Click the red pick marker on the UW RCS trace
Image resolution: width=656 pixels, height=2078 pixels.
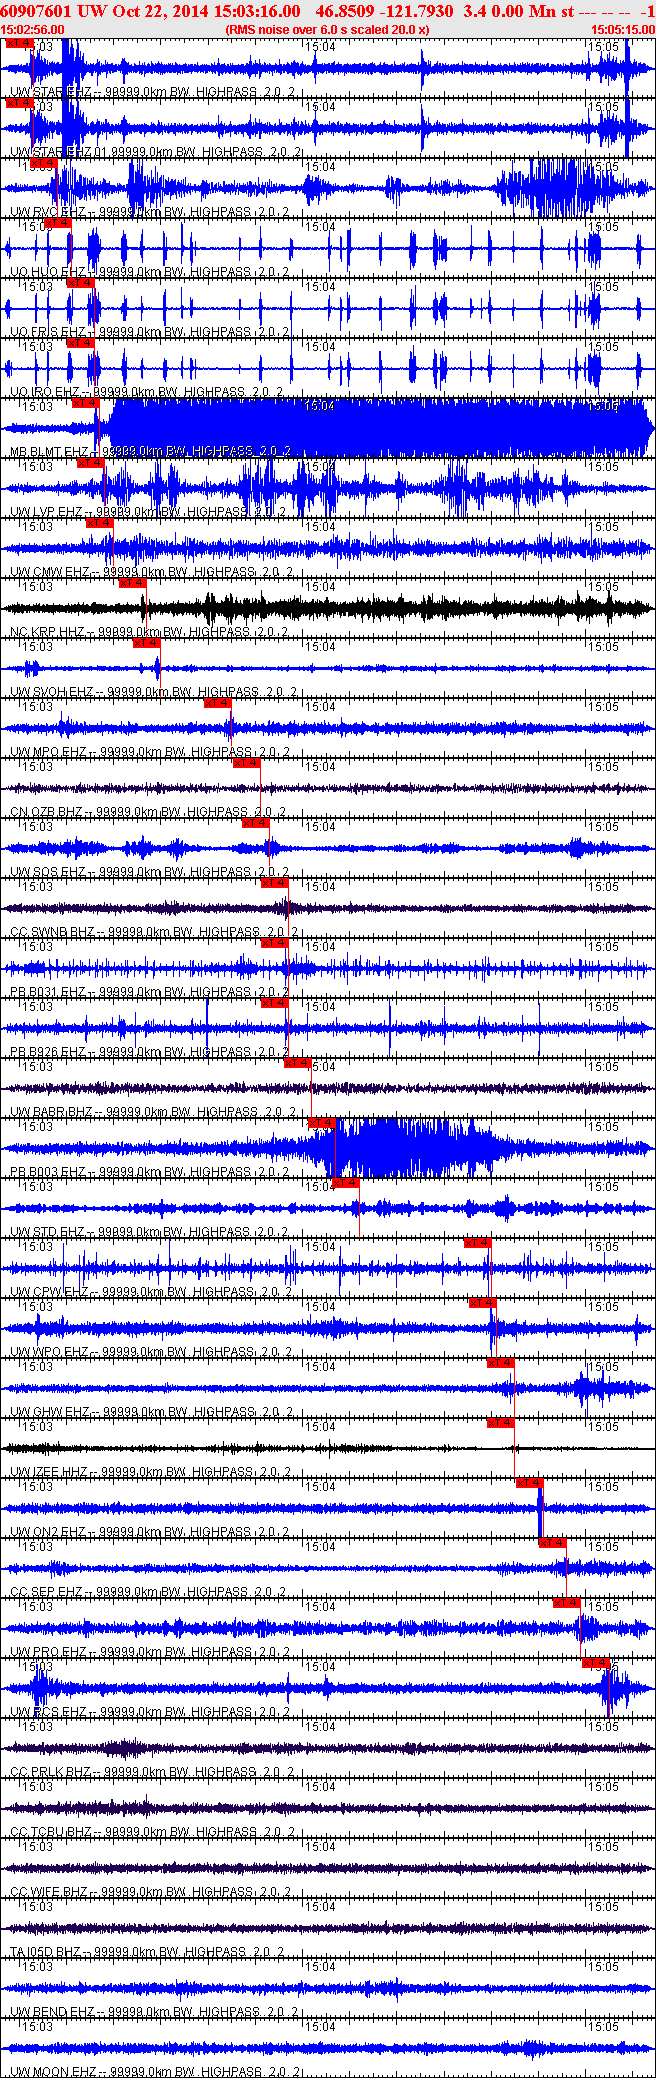coord(595,1663)
